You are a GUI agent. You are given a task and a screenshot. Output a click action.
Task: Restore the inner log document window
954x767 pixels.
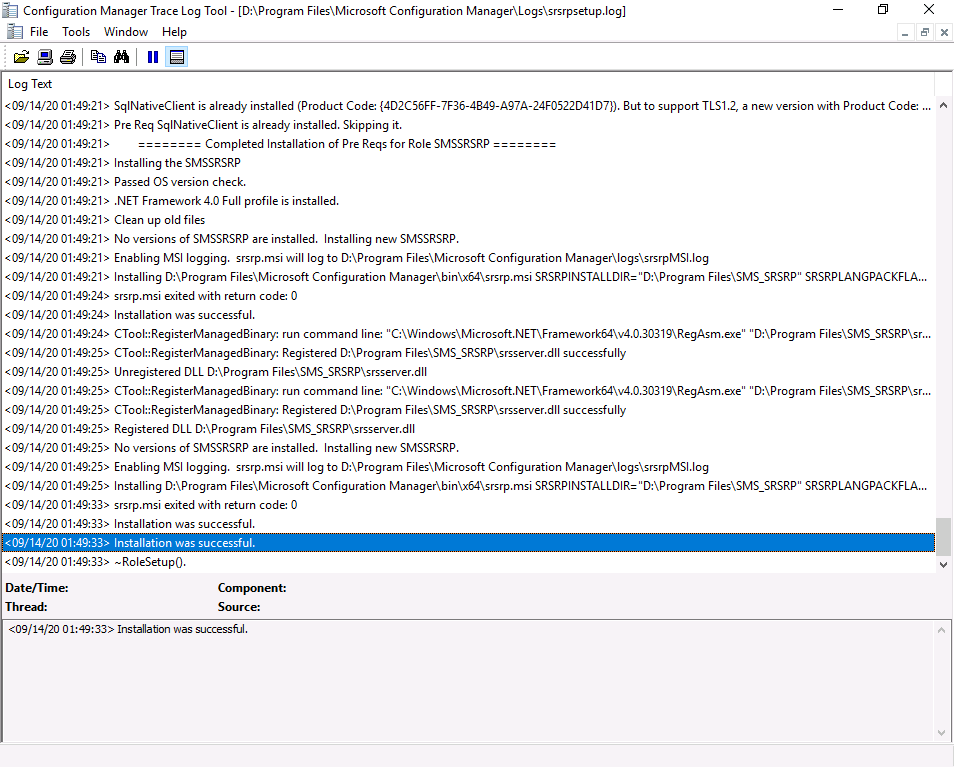[924, 33]
